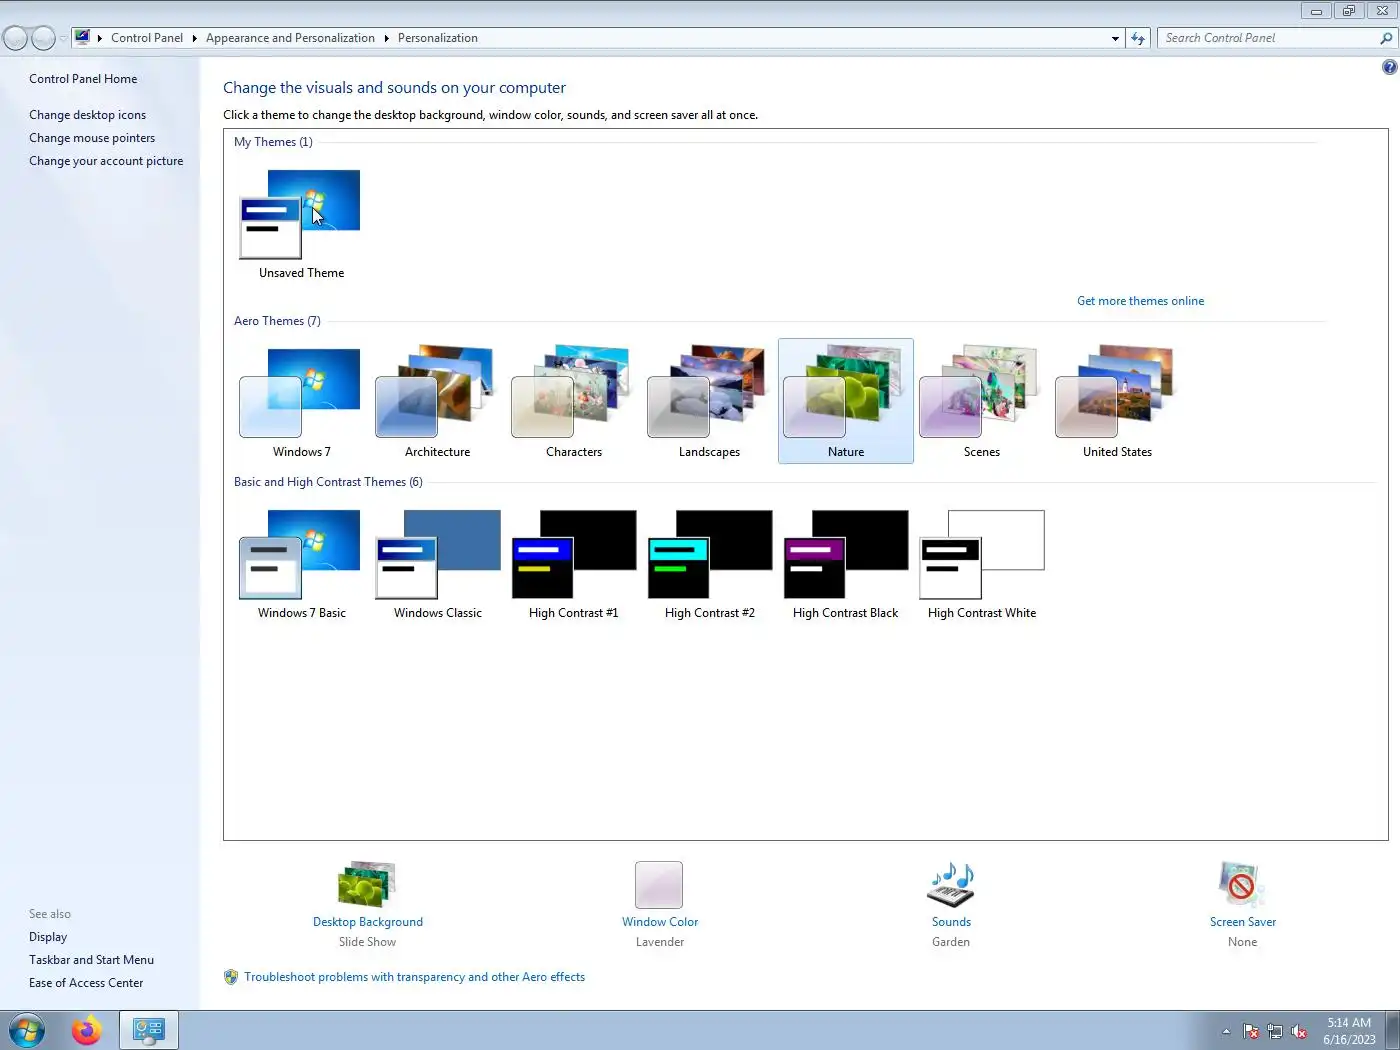Go to Control Panel Home
The image size is (1400, 1050).
pyautogui.click(x=83, y=79)
